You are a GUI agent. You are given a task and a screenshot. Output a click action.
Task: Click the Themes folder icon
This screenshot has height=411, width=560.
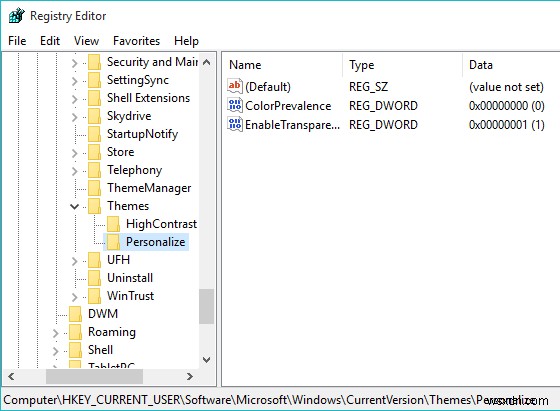95,206
